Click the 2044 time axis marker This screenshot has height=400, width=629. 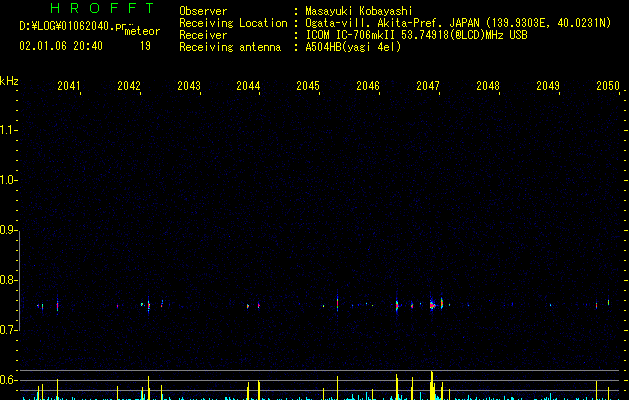[x=248, y=85]
